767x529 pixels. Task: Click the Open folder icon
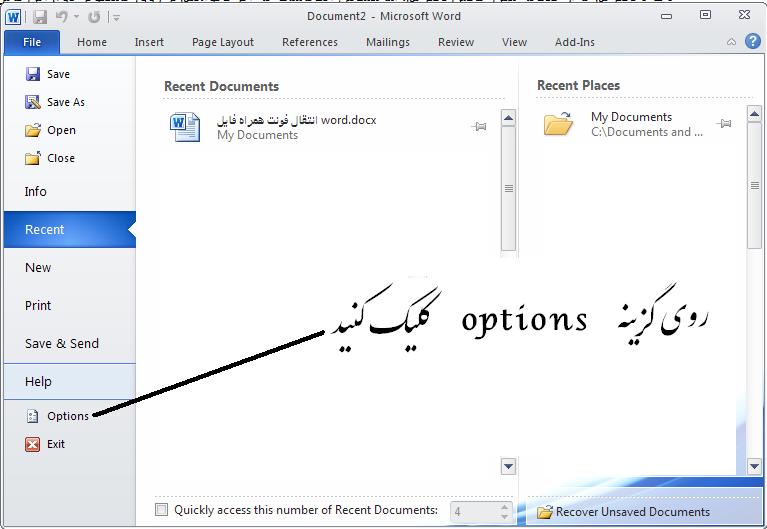pos(33,130)
